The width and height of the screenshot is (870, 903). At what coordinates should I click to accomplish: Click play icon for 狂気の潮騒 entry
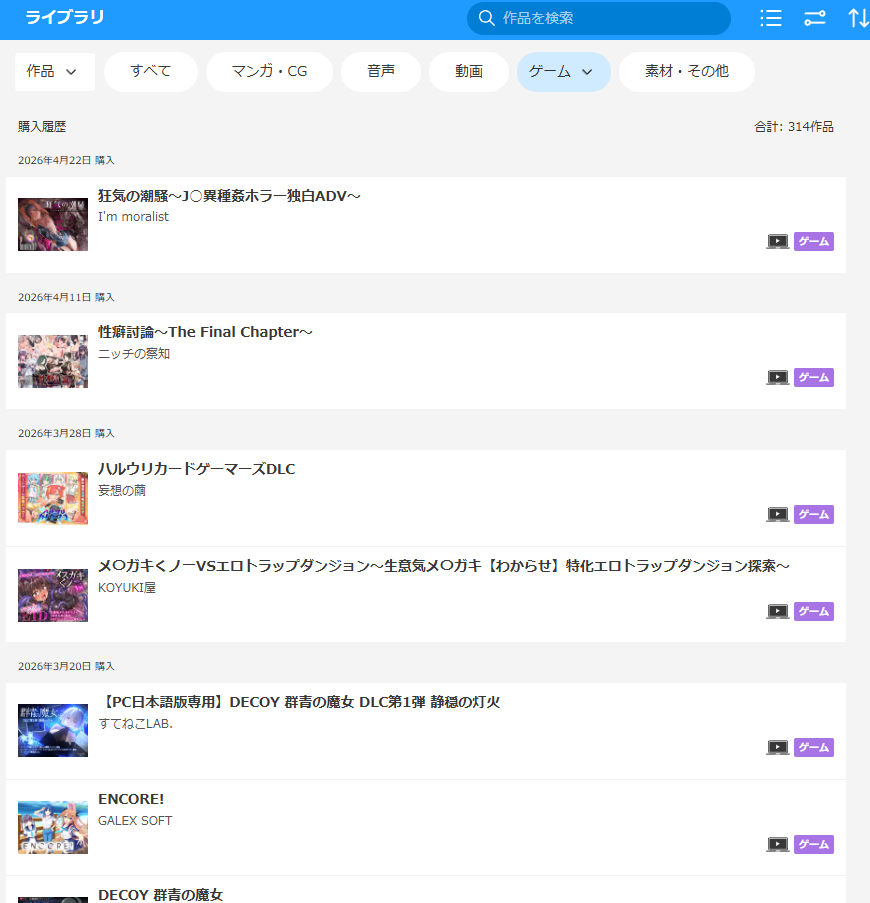pos(777,241)
